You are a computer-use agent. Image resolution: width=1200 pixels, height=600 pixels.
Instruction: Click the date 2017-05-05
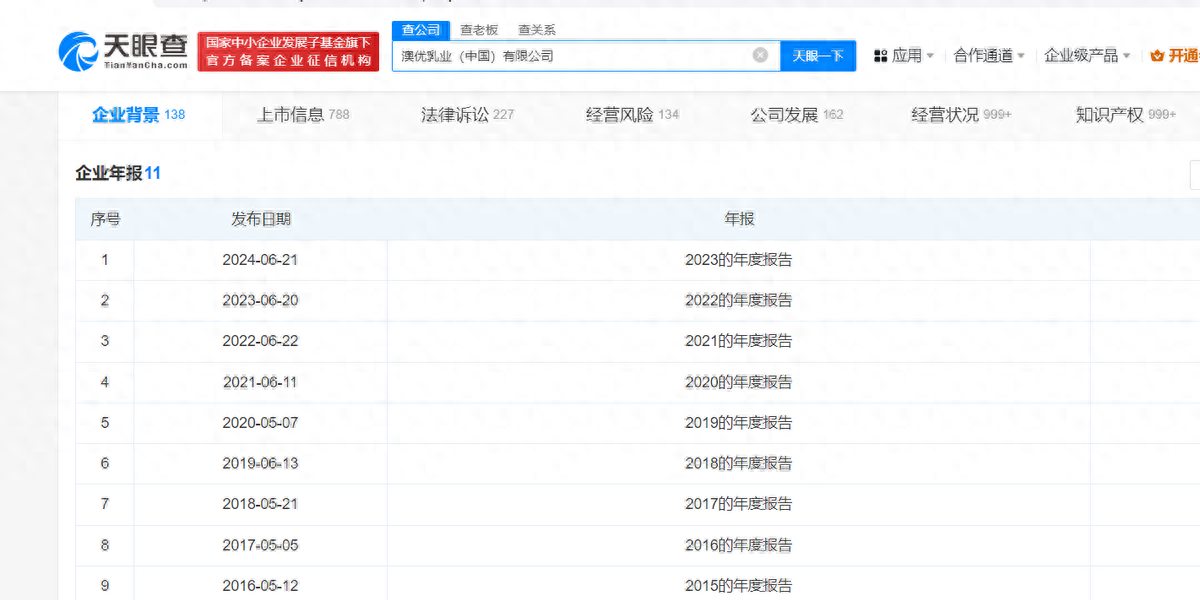[260, 545]
